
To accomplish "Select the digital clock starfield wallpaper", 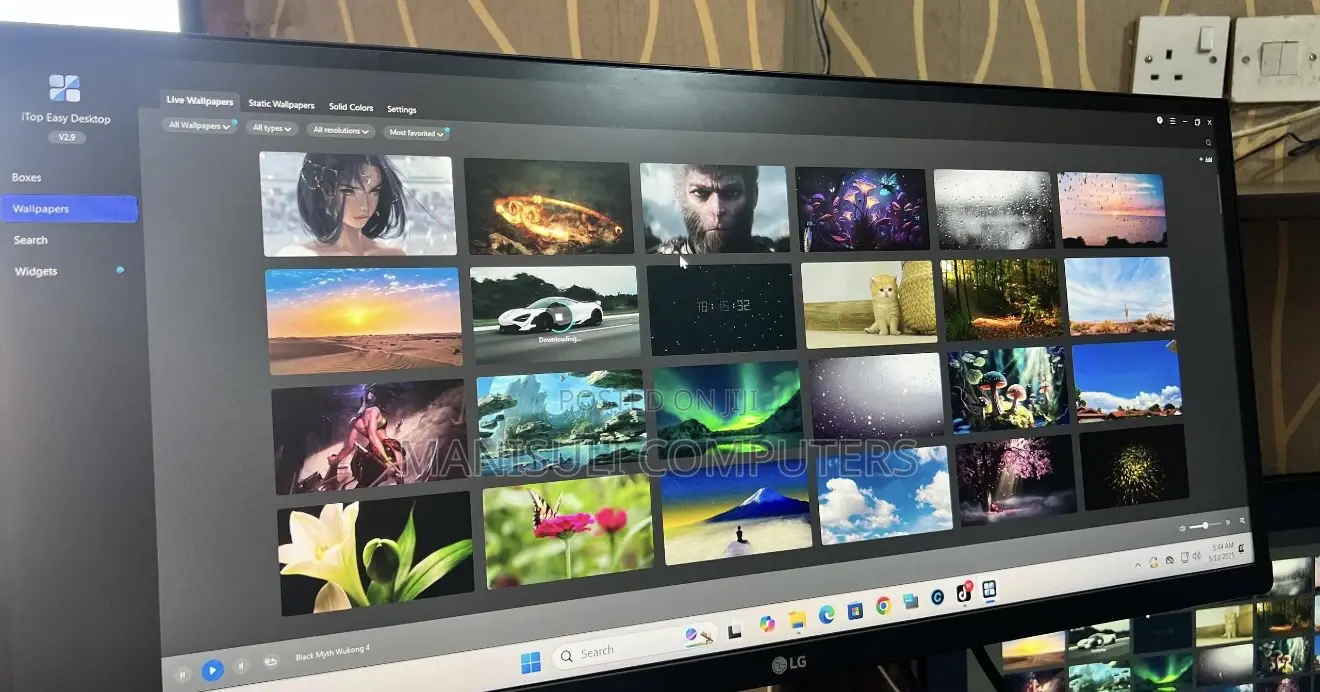I will tap(722, 309).
